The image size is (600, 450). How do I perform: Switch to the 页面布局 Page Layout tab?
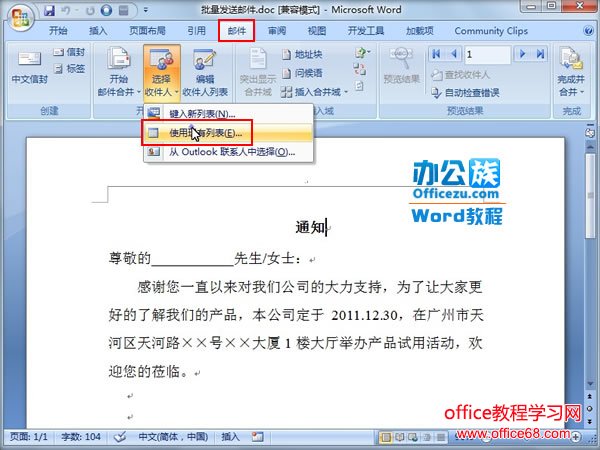[147, 31]
